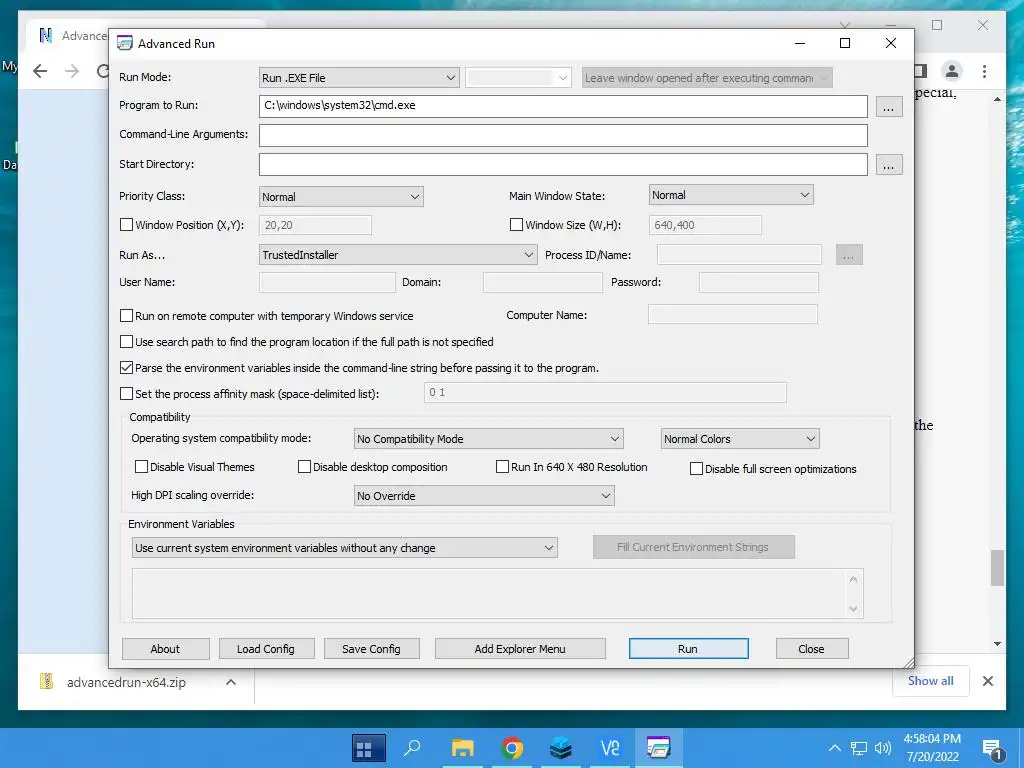1024x768 pixels.
Task: Click the About button
Action: pos(165,648)
